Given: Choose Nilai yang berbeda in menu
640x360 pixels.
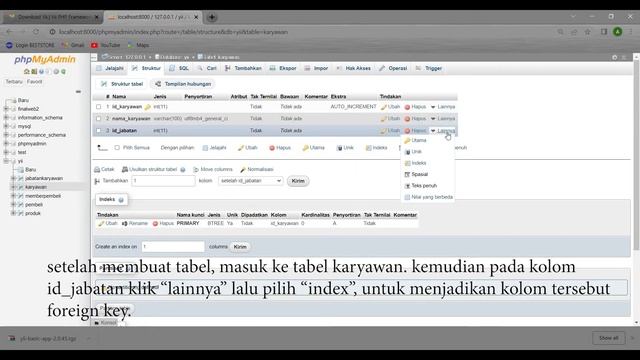Looking at the screenshot, I should [x=429, y=197].
